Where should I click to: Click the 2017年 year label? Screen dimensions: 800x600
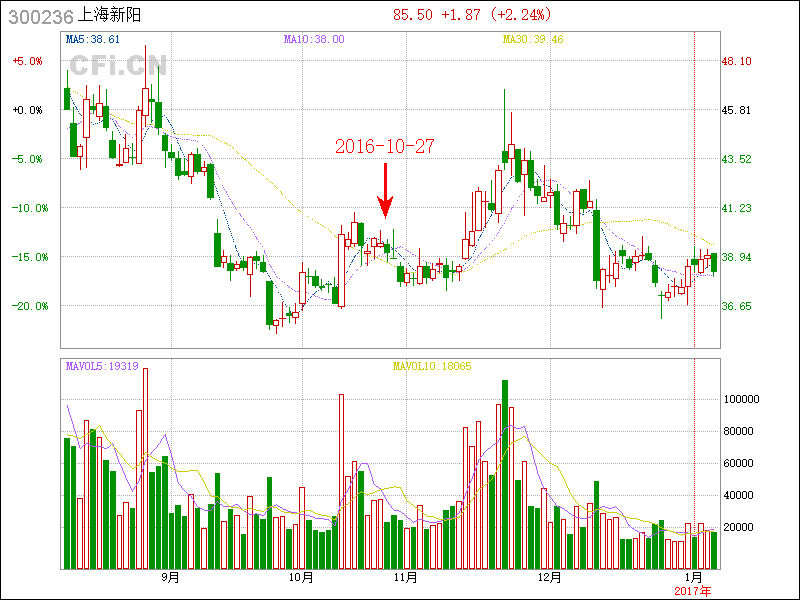693,592
